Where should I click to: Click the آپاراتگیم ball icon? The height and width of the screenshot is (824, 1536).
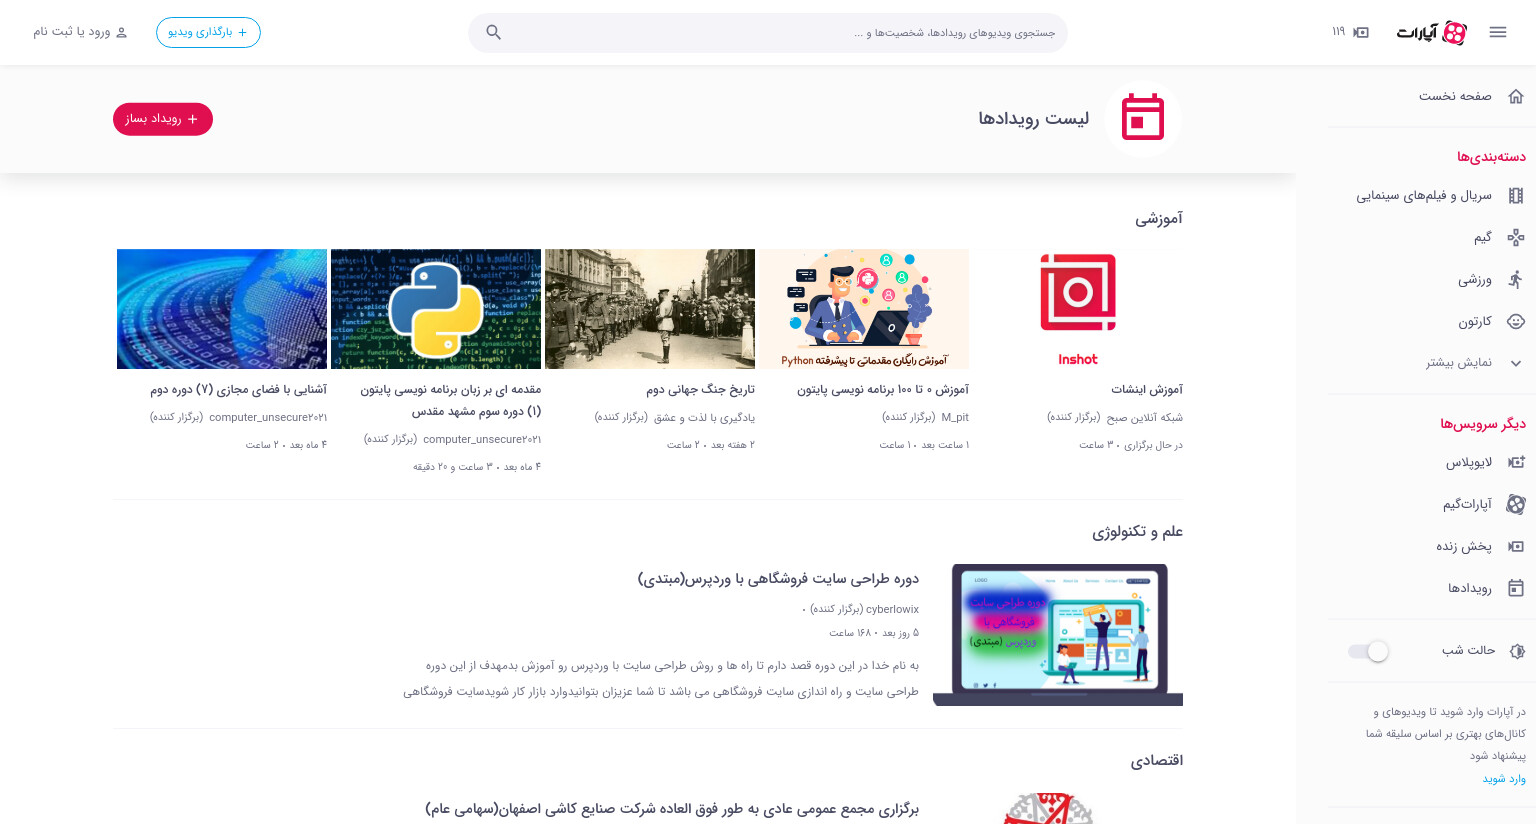[x=1516, y=504]
